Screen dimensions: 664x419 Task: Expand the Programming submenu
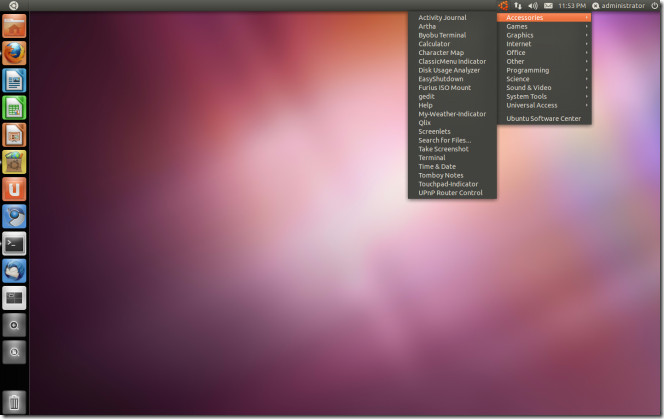click(544, 70)
